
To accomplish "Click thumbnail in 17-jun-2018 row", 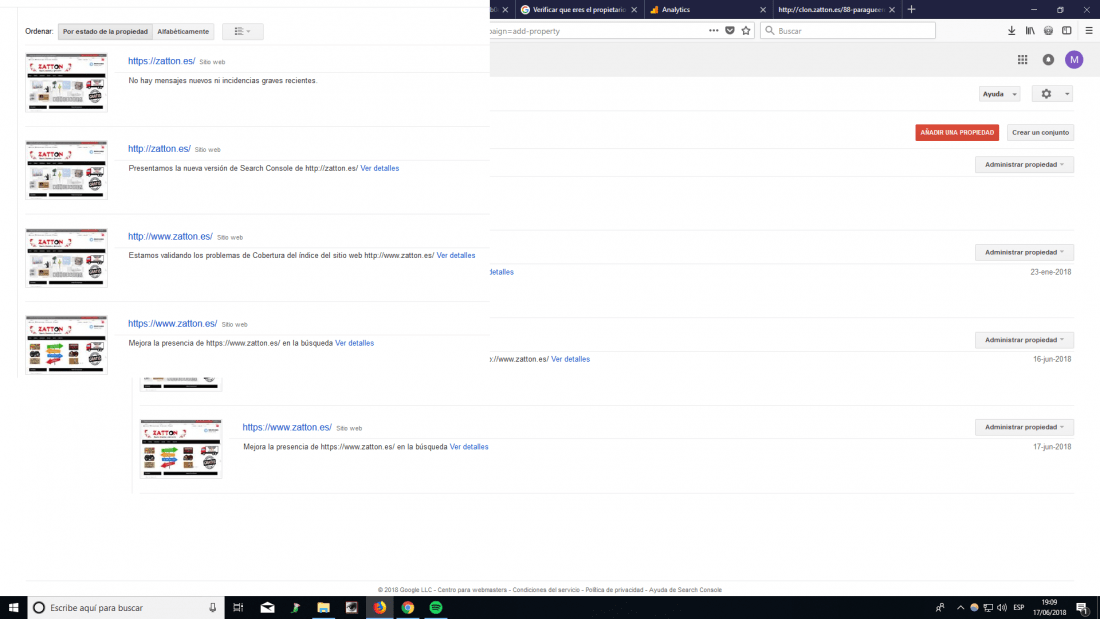I will pyautogui.click(x=181, y=449).
